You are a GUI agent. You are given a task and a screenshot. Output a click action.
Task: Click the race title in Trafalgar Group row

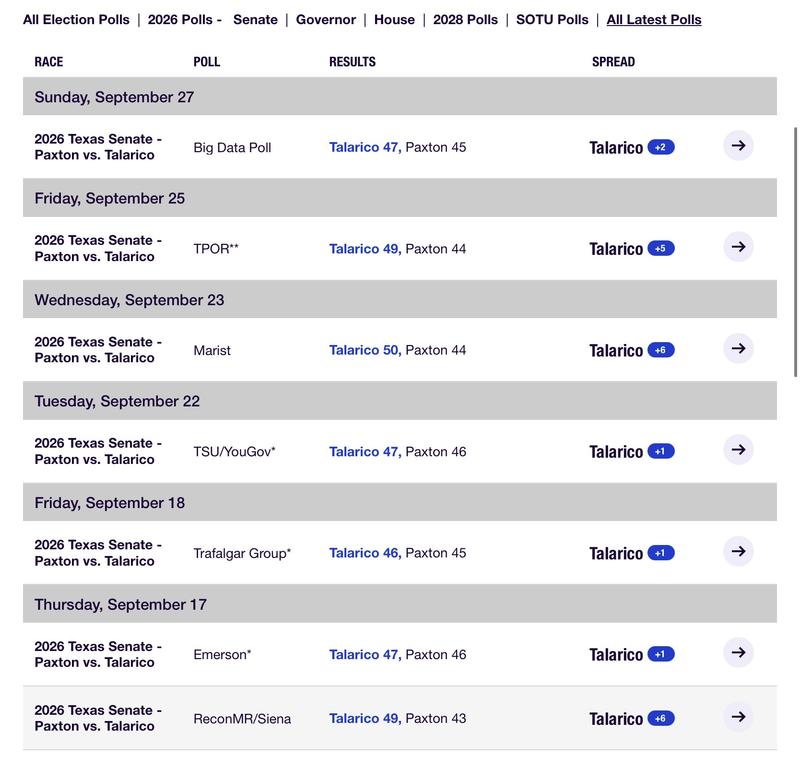pyautogui.click(x=98, y=553)
